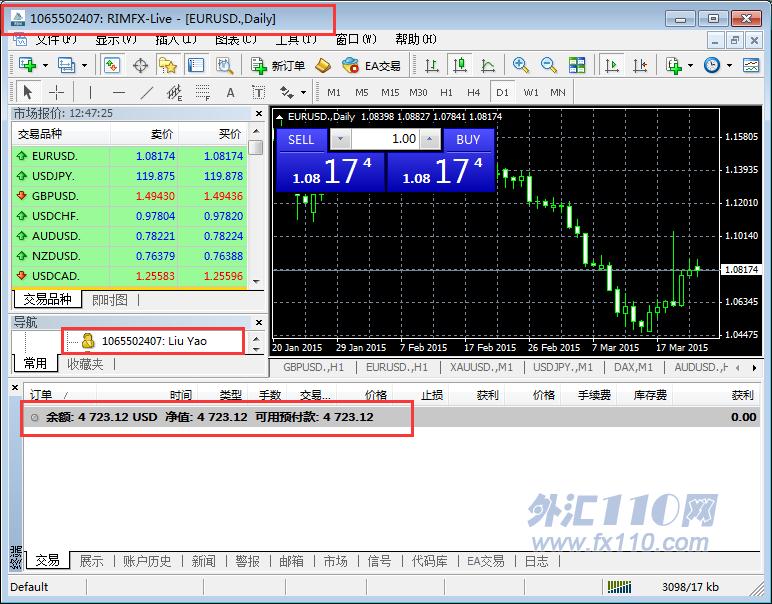Viewport: 772px width, 604px height.
Task: Toggle chart shift icon
Action: tap(640, 65)
